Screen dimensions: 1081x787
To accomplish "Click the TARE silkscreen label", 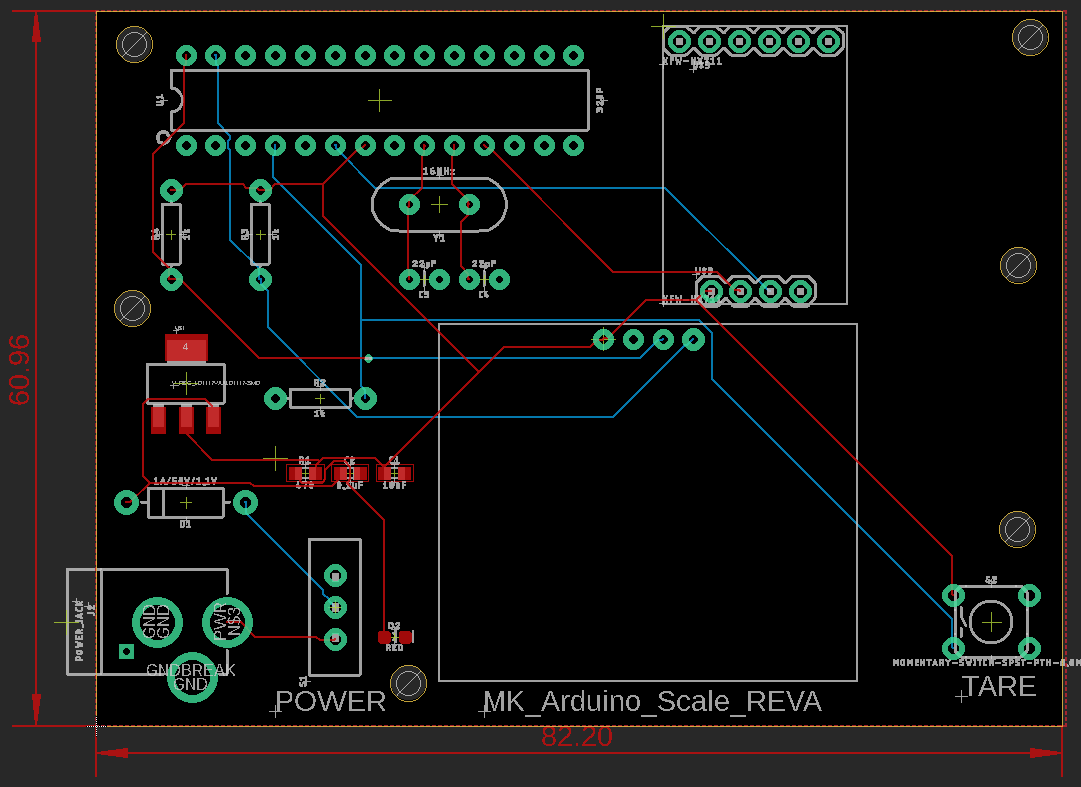I will click(x=999, y=687).
